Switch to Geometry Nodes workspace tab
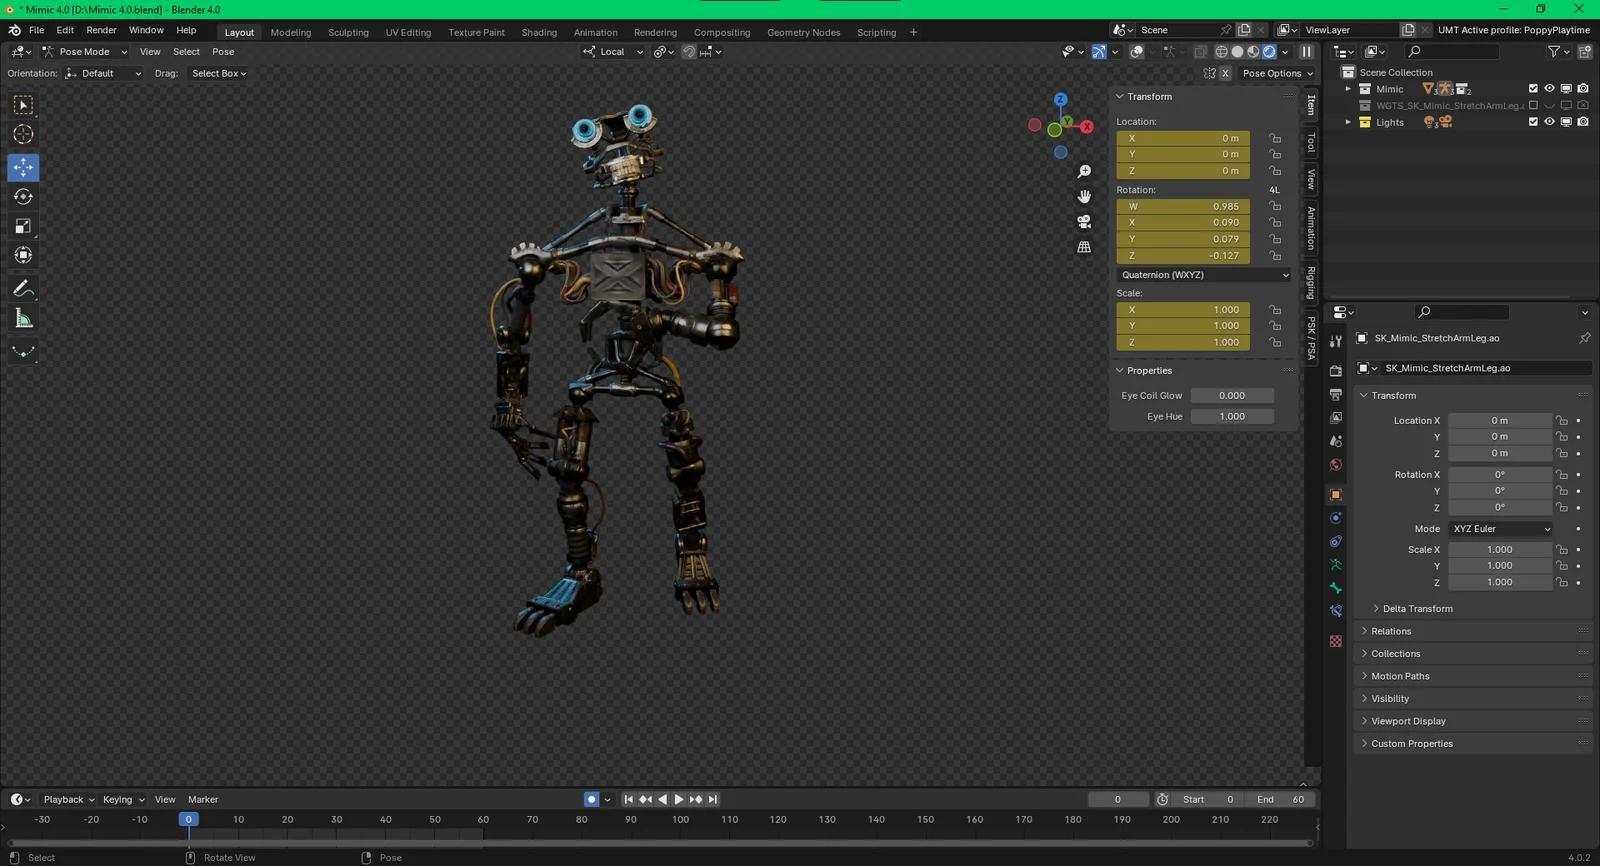 pyautogui.click(x=803, y=32)
